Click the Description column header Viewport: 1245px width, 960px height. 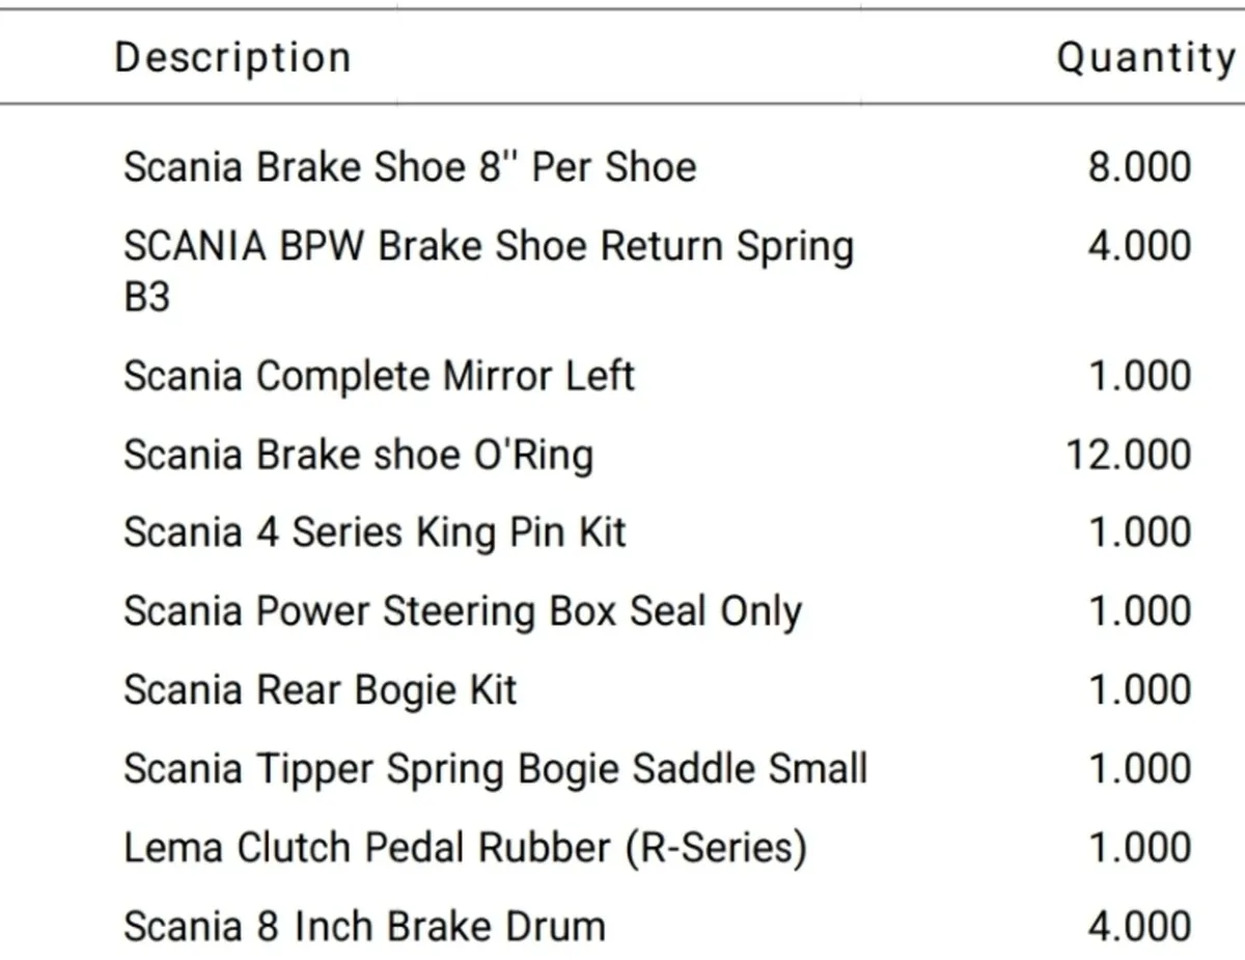(x=232, y=58)
